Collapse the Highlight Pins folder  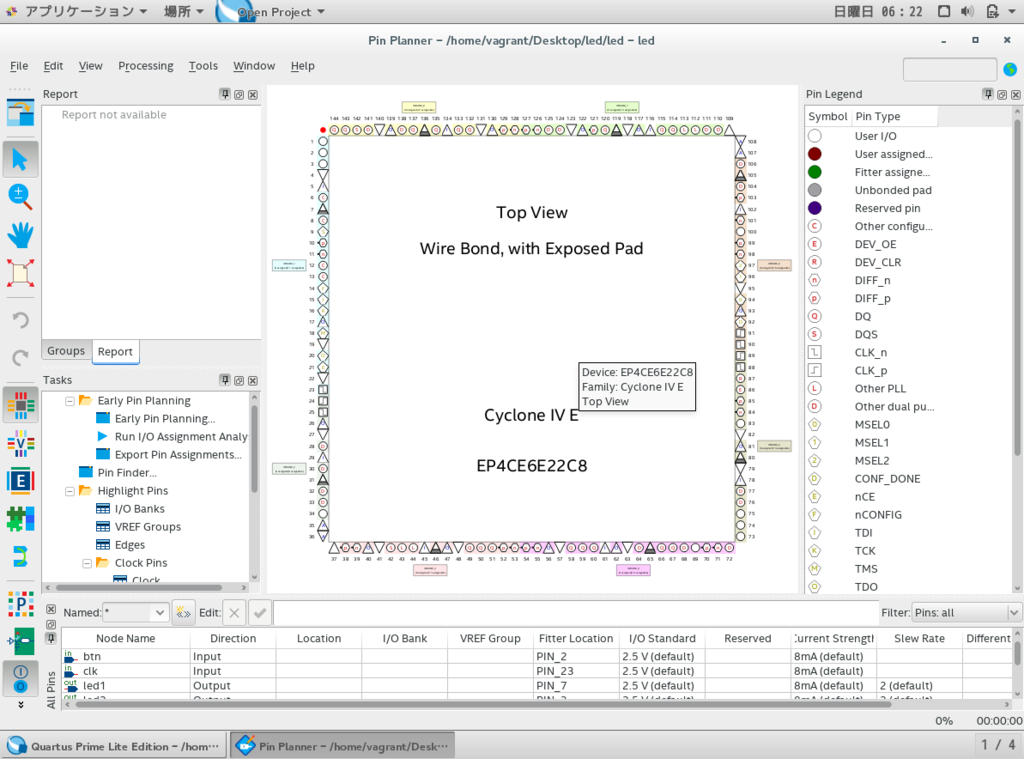point(69,491)
